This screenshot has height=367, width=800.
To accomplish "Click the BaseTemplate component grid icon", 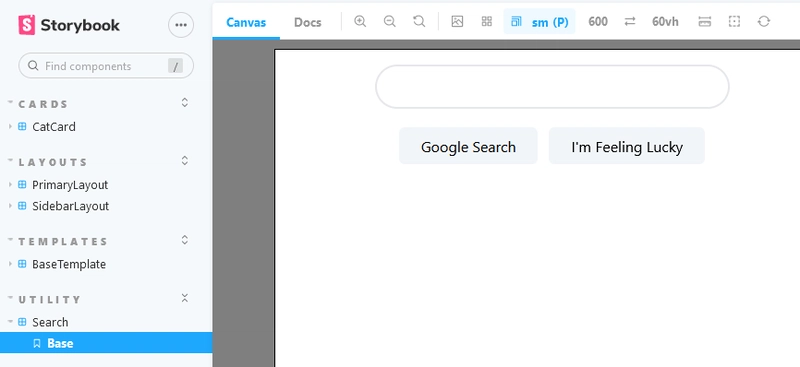I will click(x=22, y=264).
